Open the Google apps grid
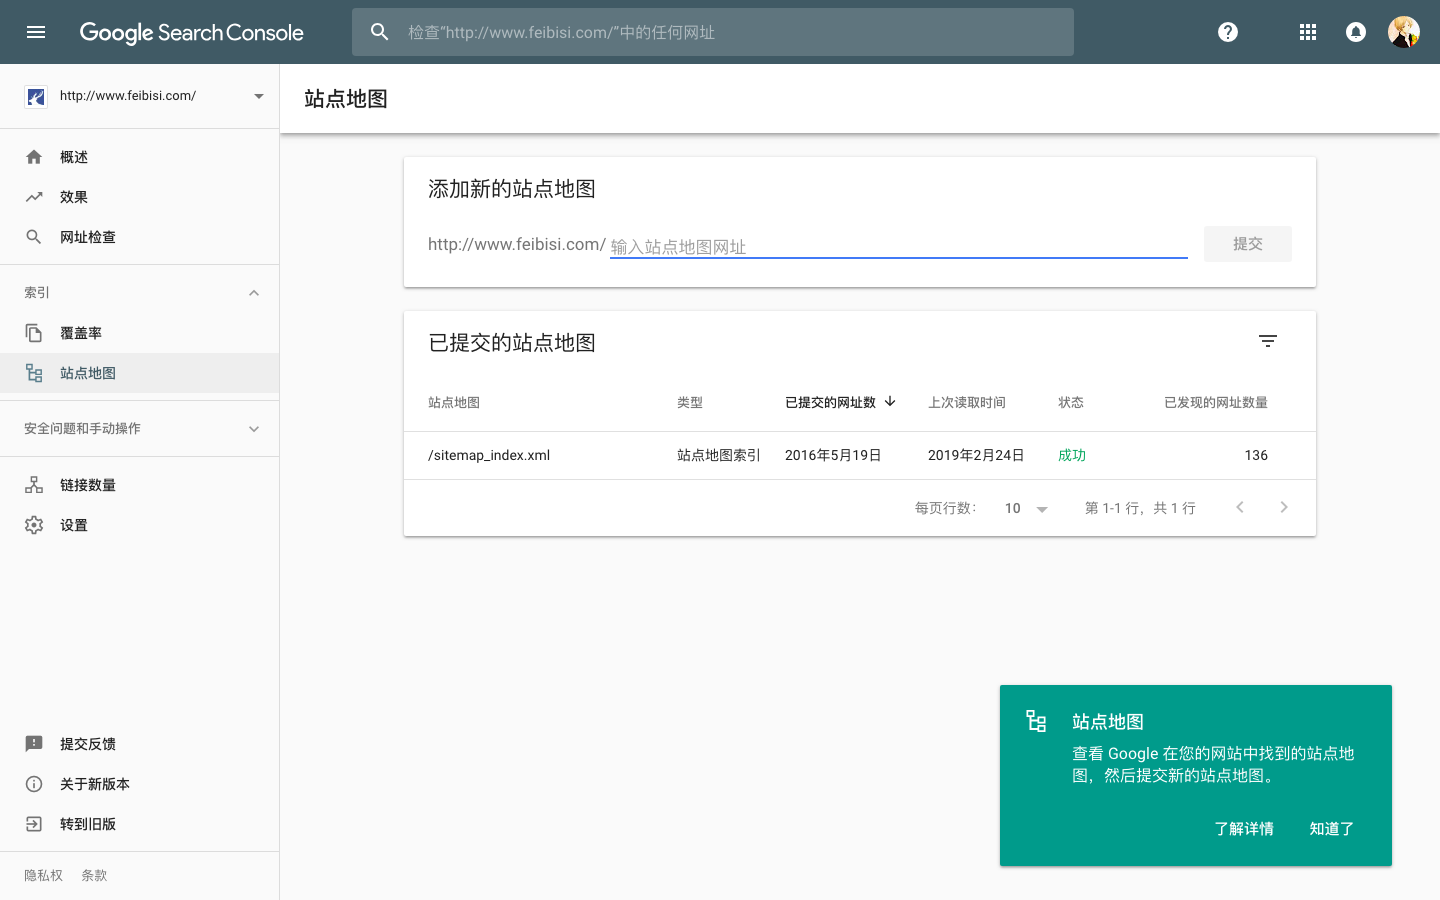 pos(1308,32)
